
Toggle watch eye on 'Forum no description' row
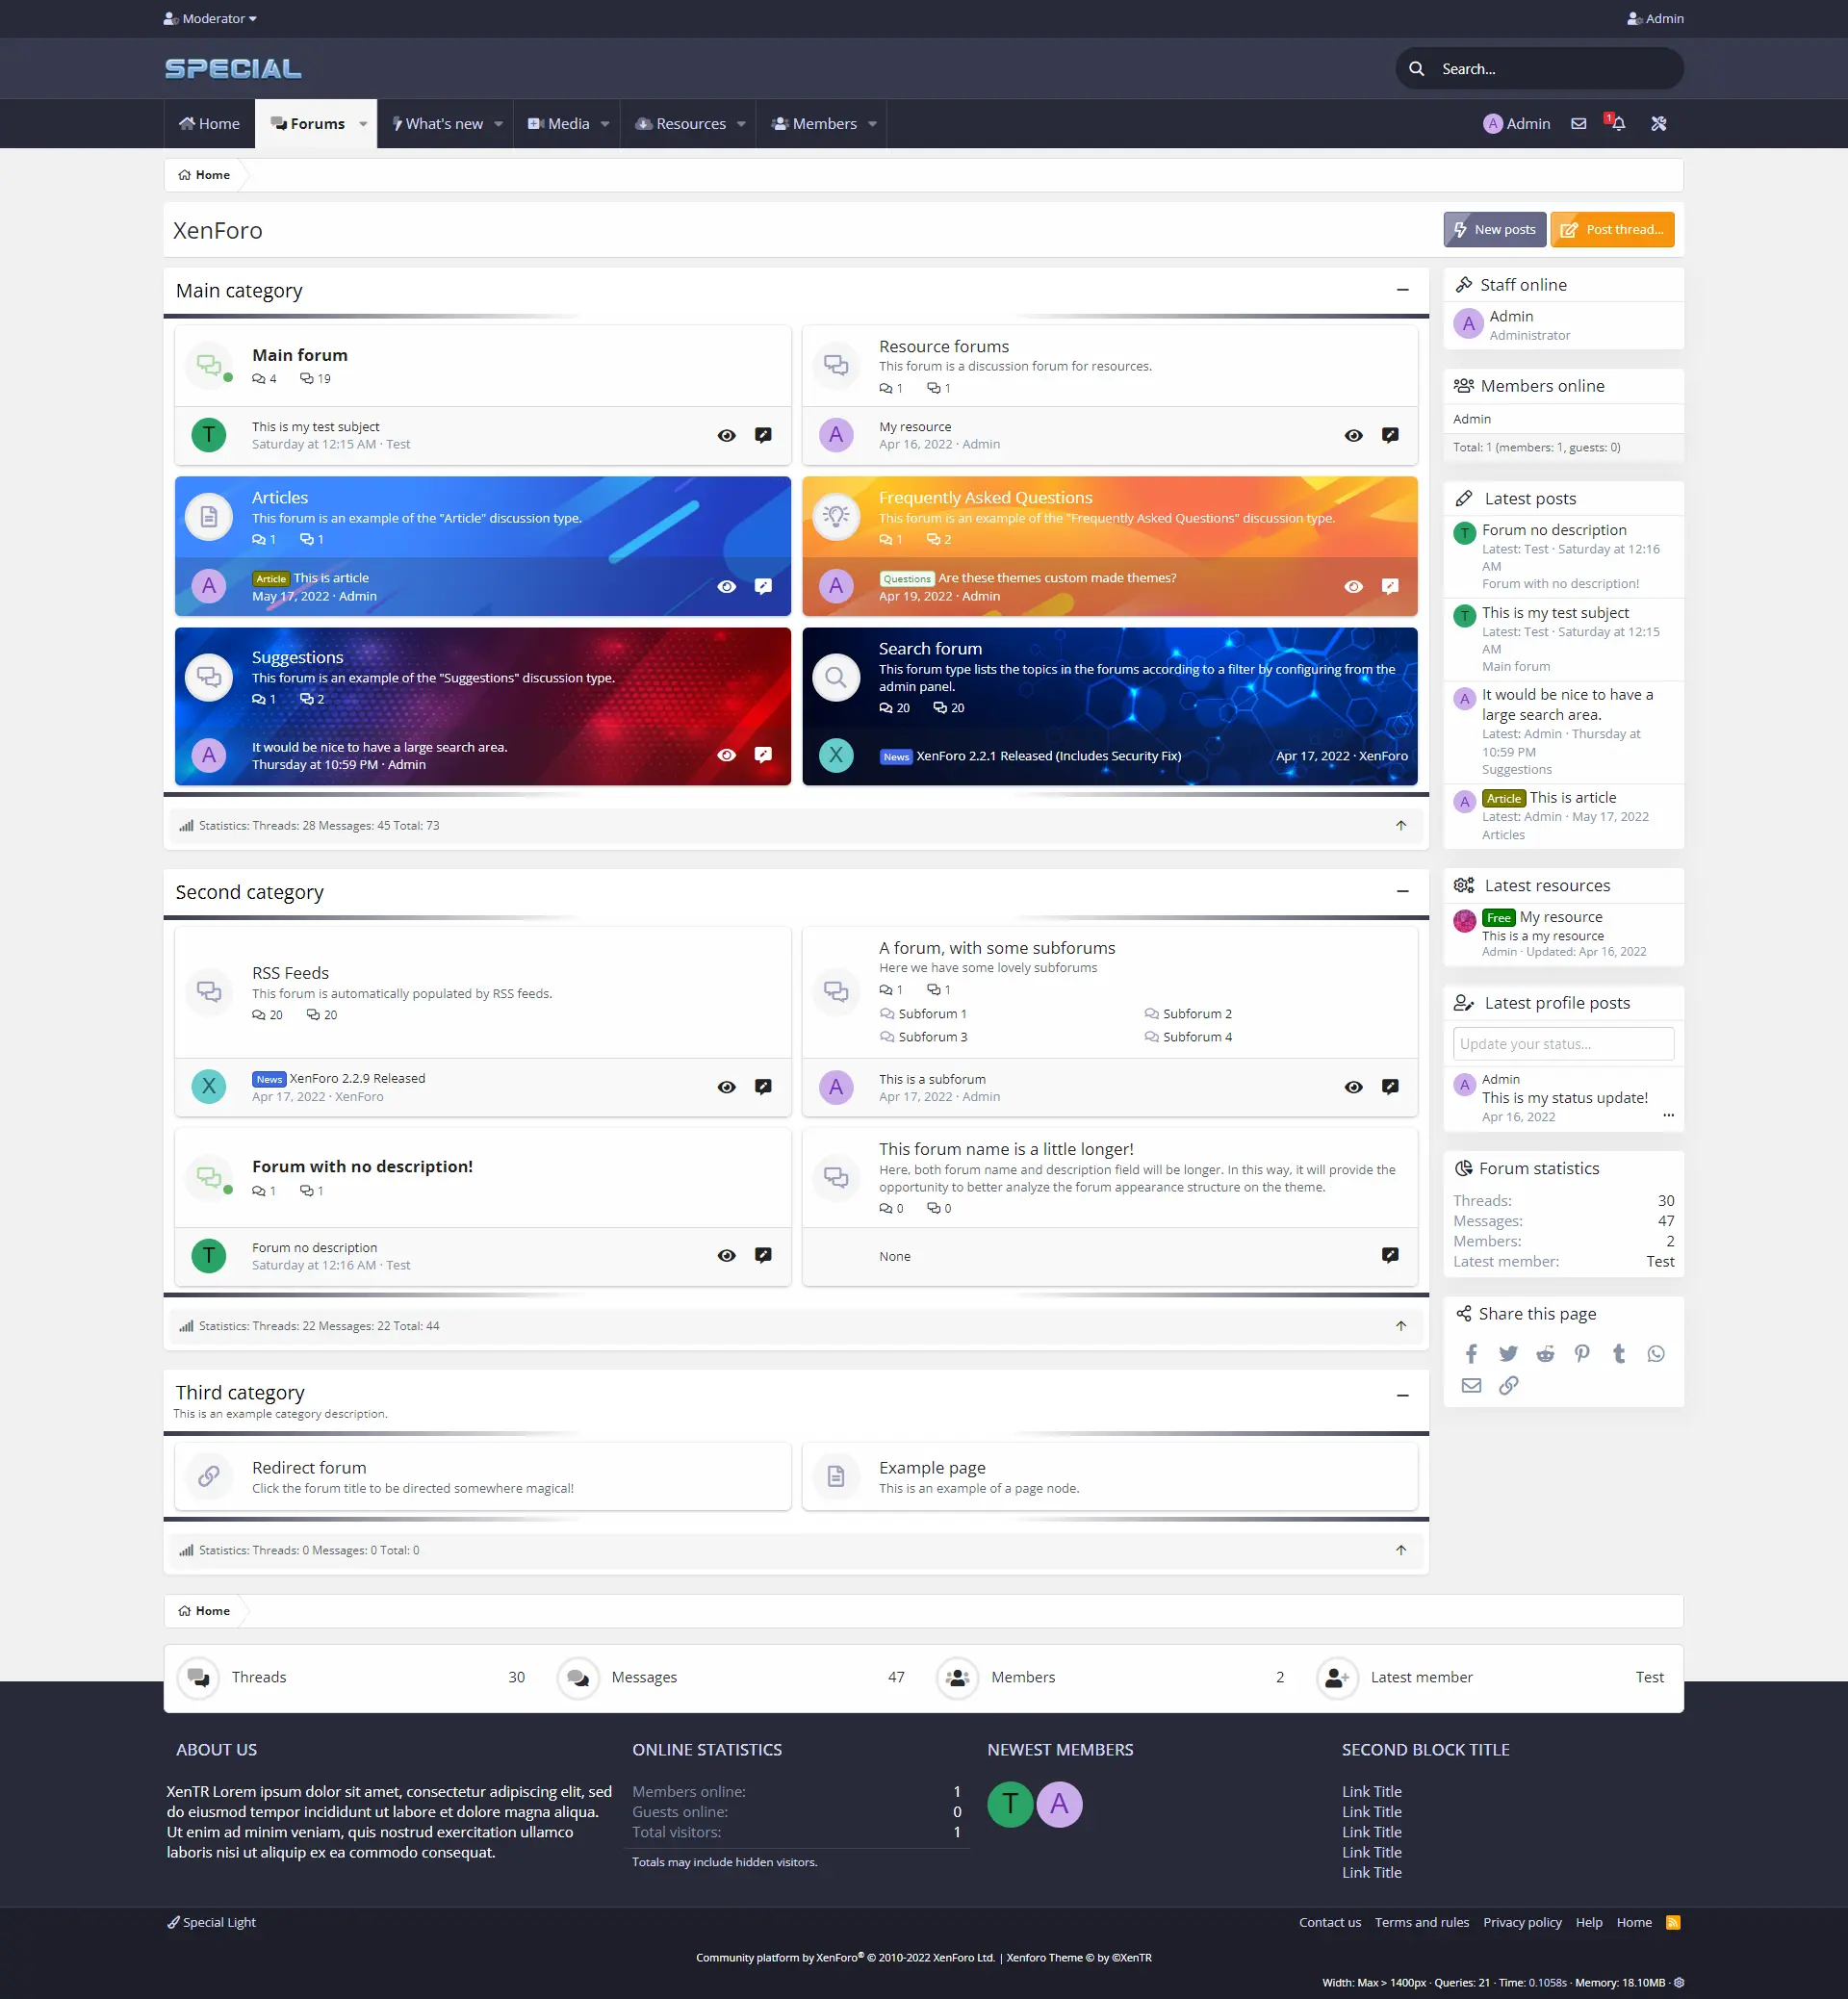point(727,1256)
